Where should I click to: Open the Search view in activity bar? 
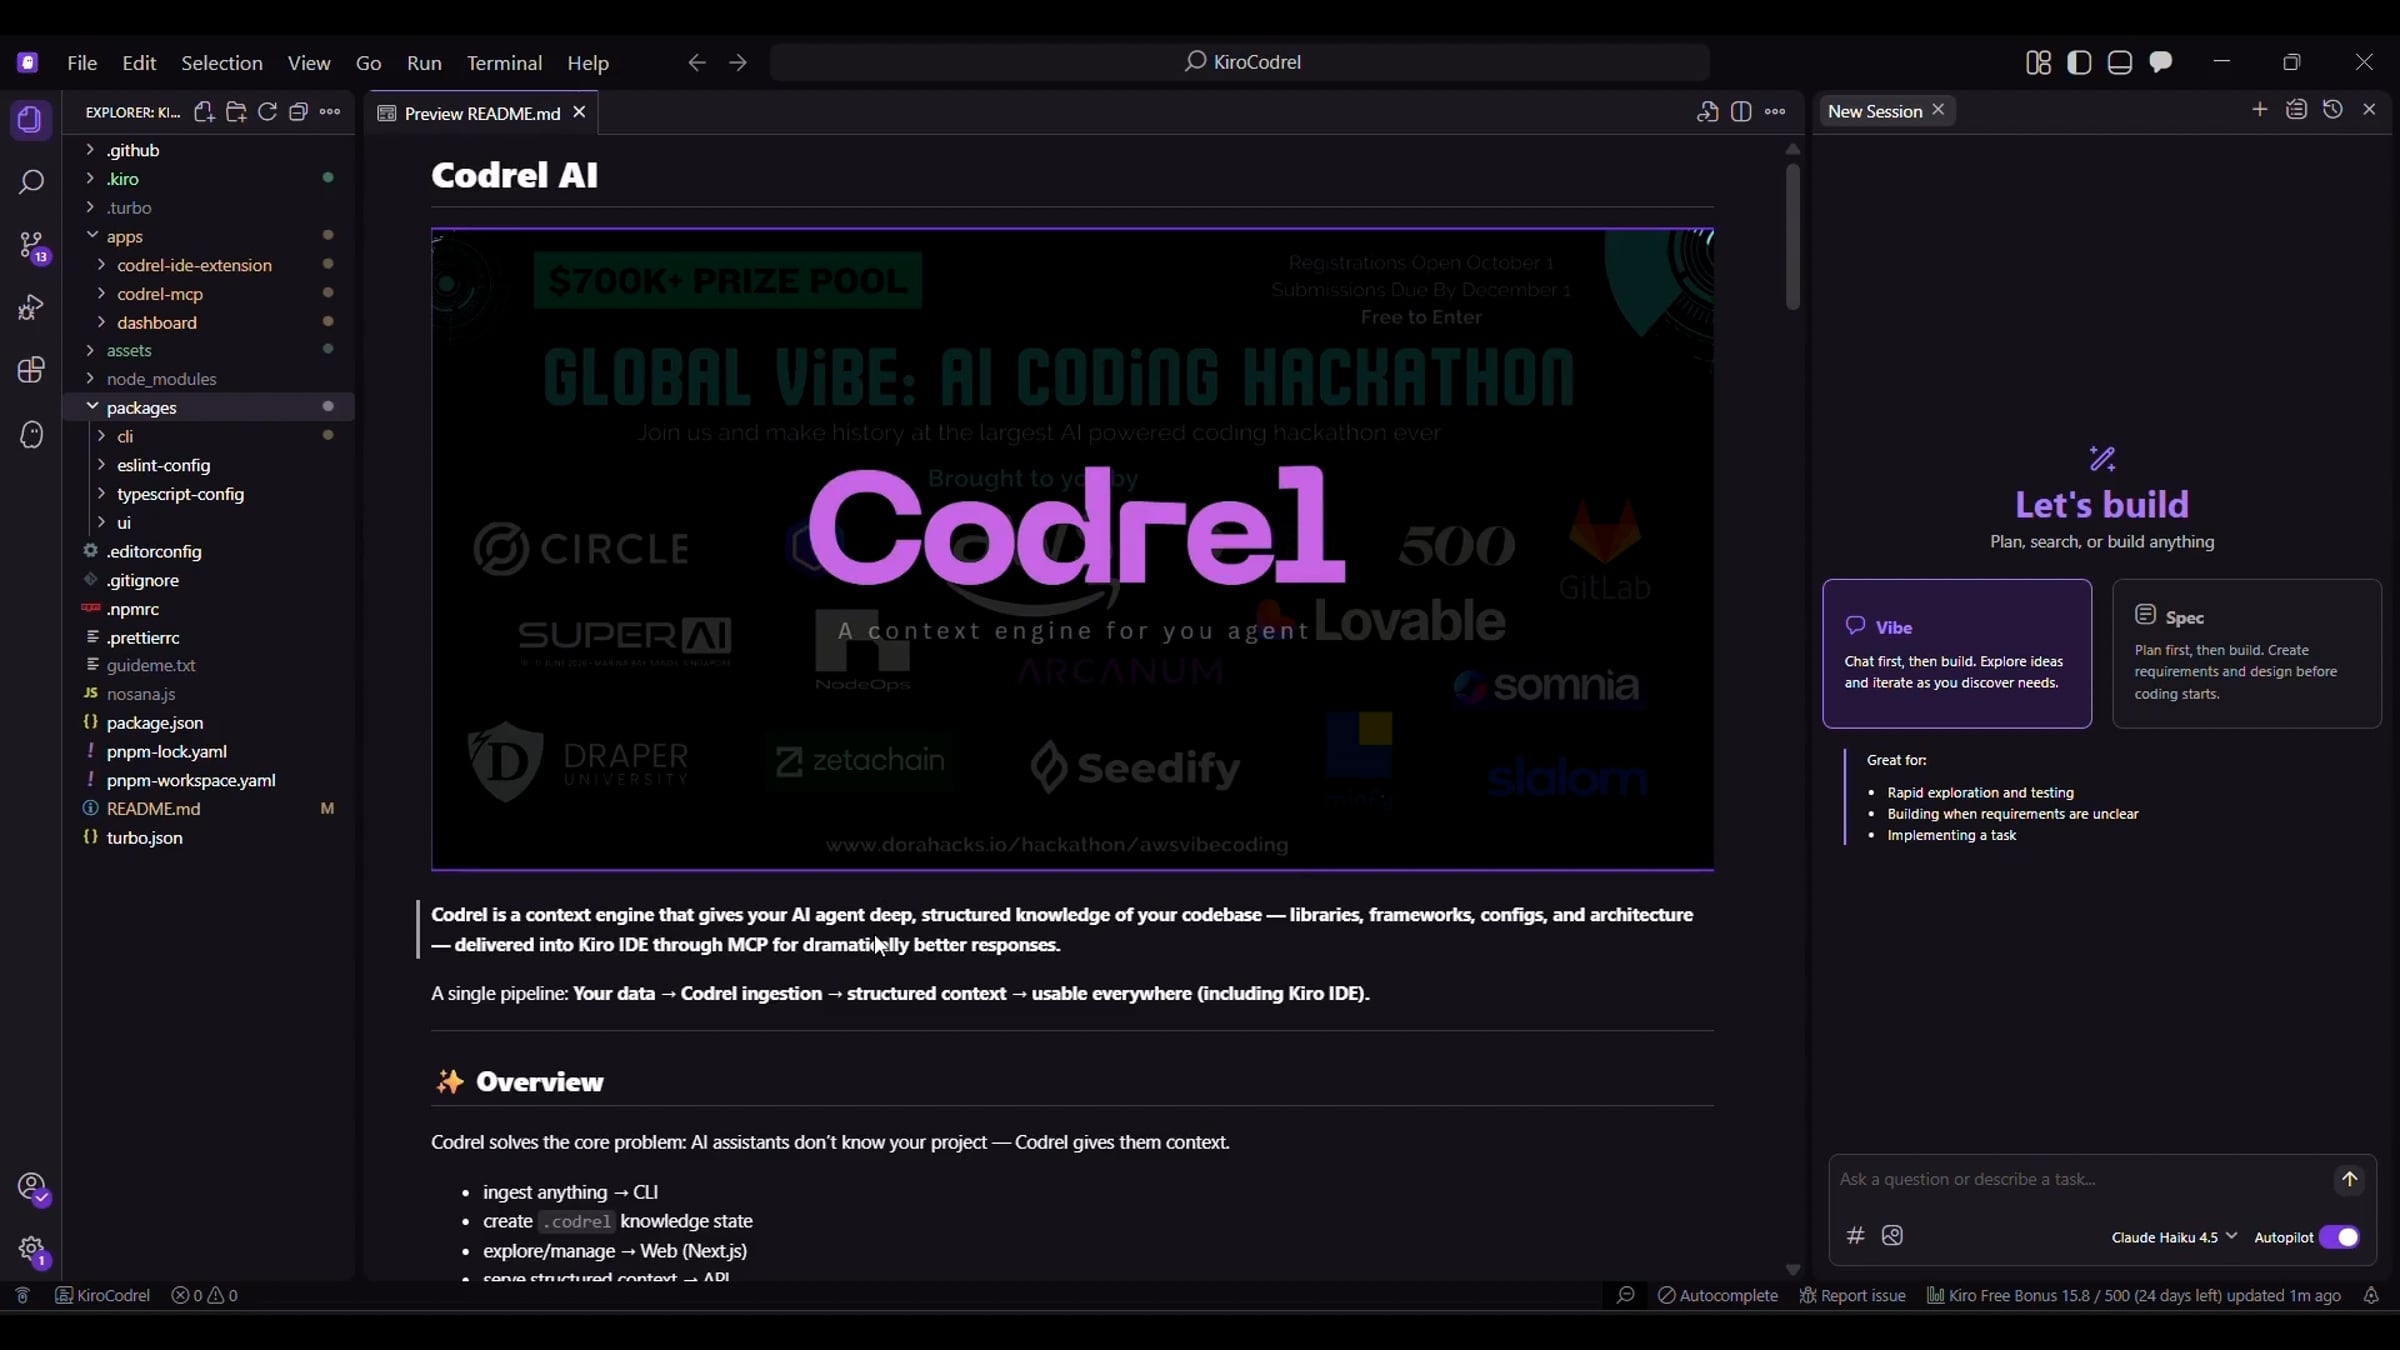click(30, 182)
